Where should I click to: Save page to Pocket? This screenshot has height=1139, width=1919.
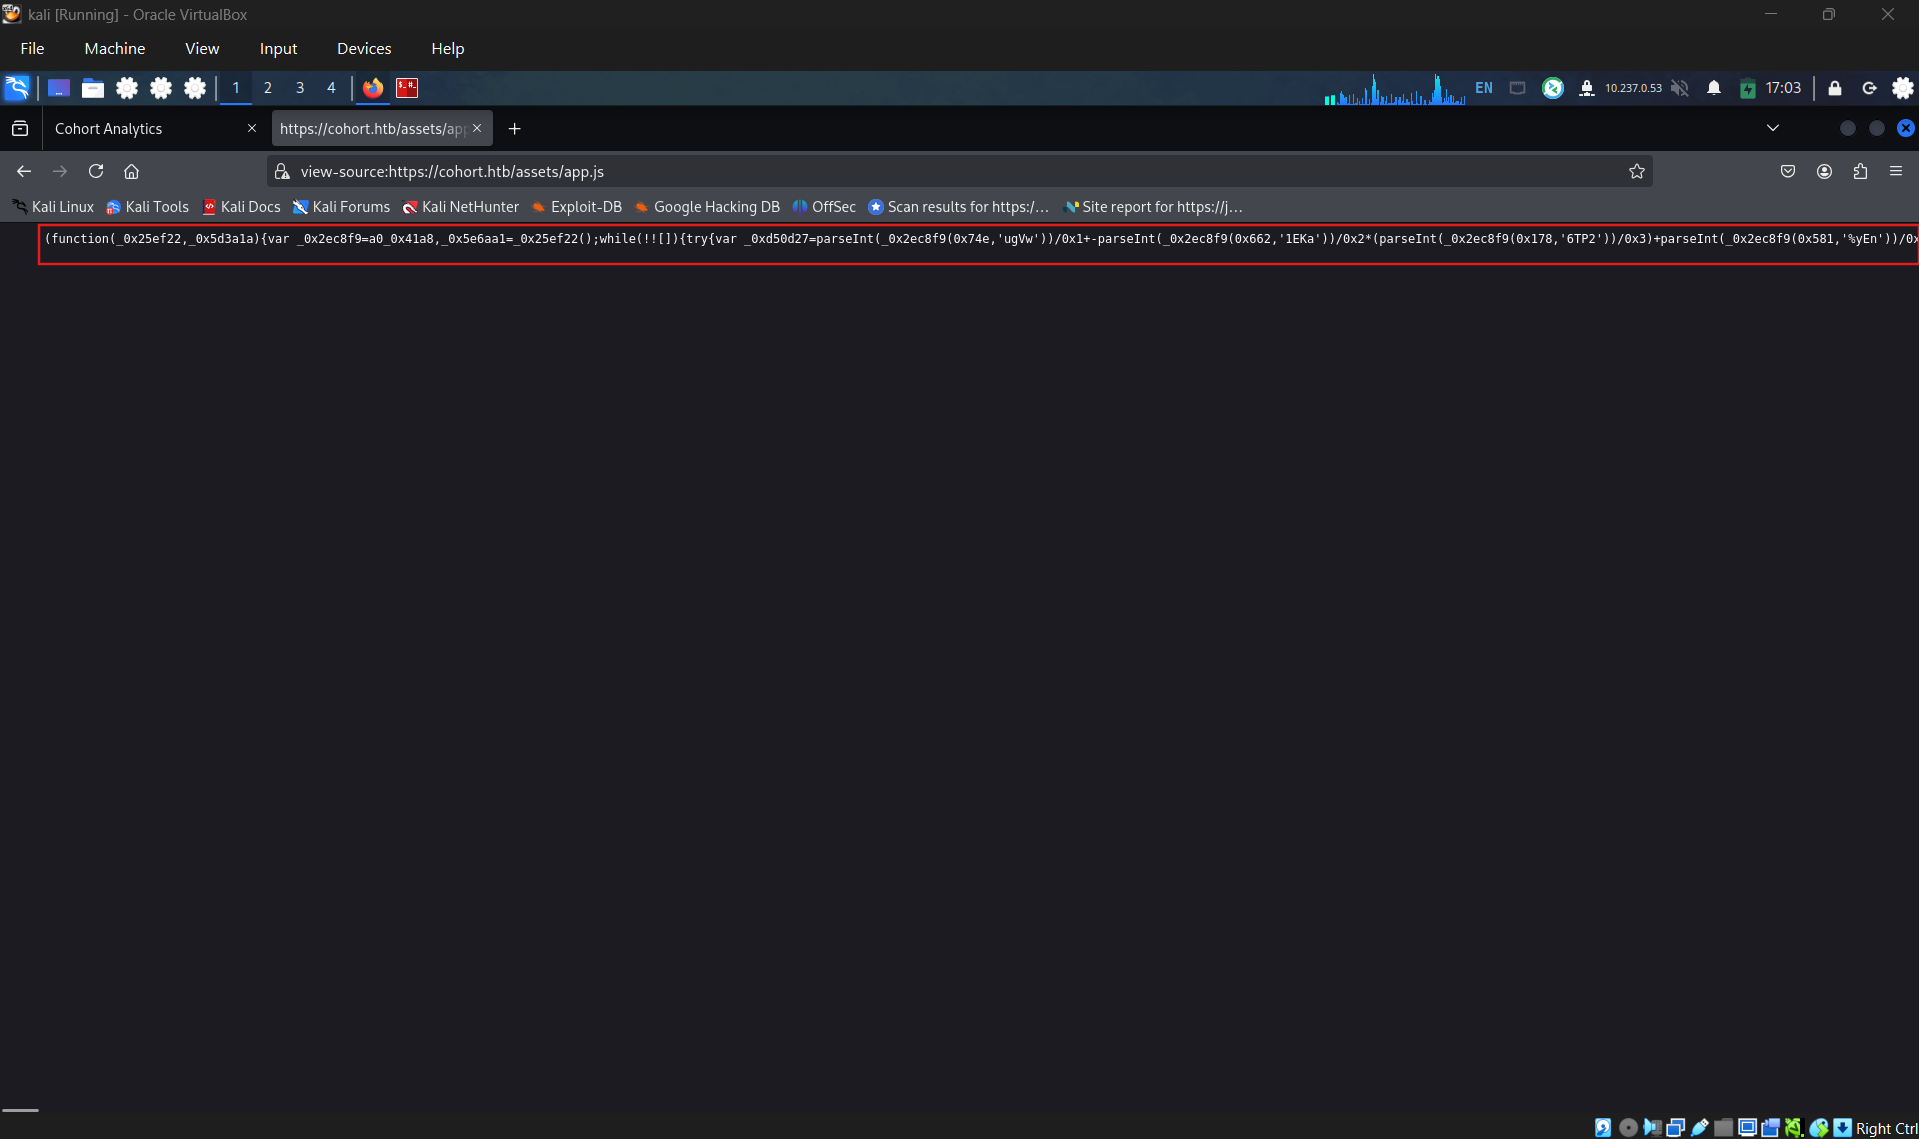point(1788,171)
